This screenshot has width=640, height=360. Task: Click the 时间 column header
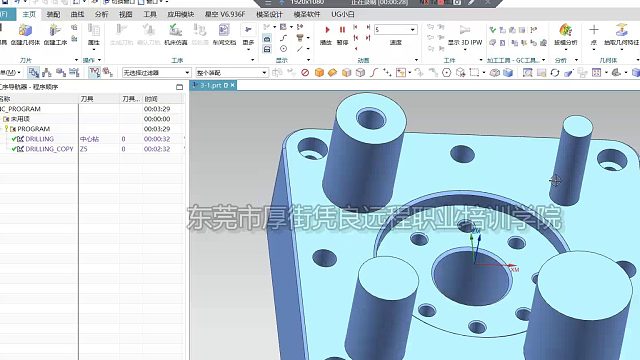pyautogui.click(x=163, y=99)
